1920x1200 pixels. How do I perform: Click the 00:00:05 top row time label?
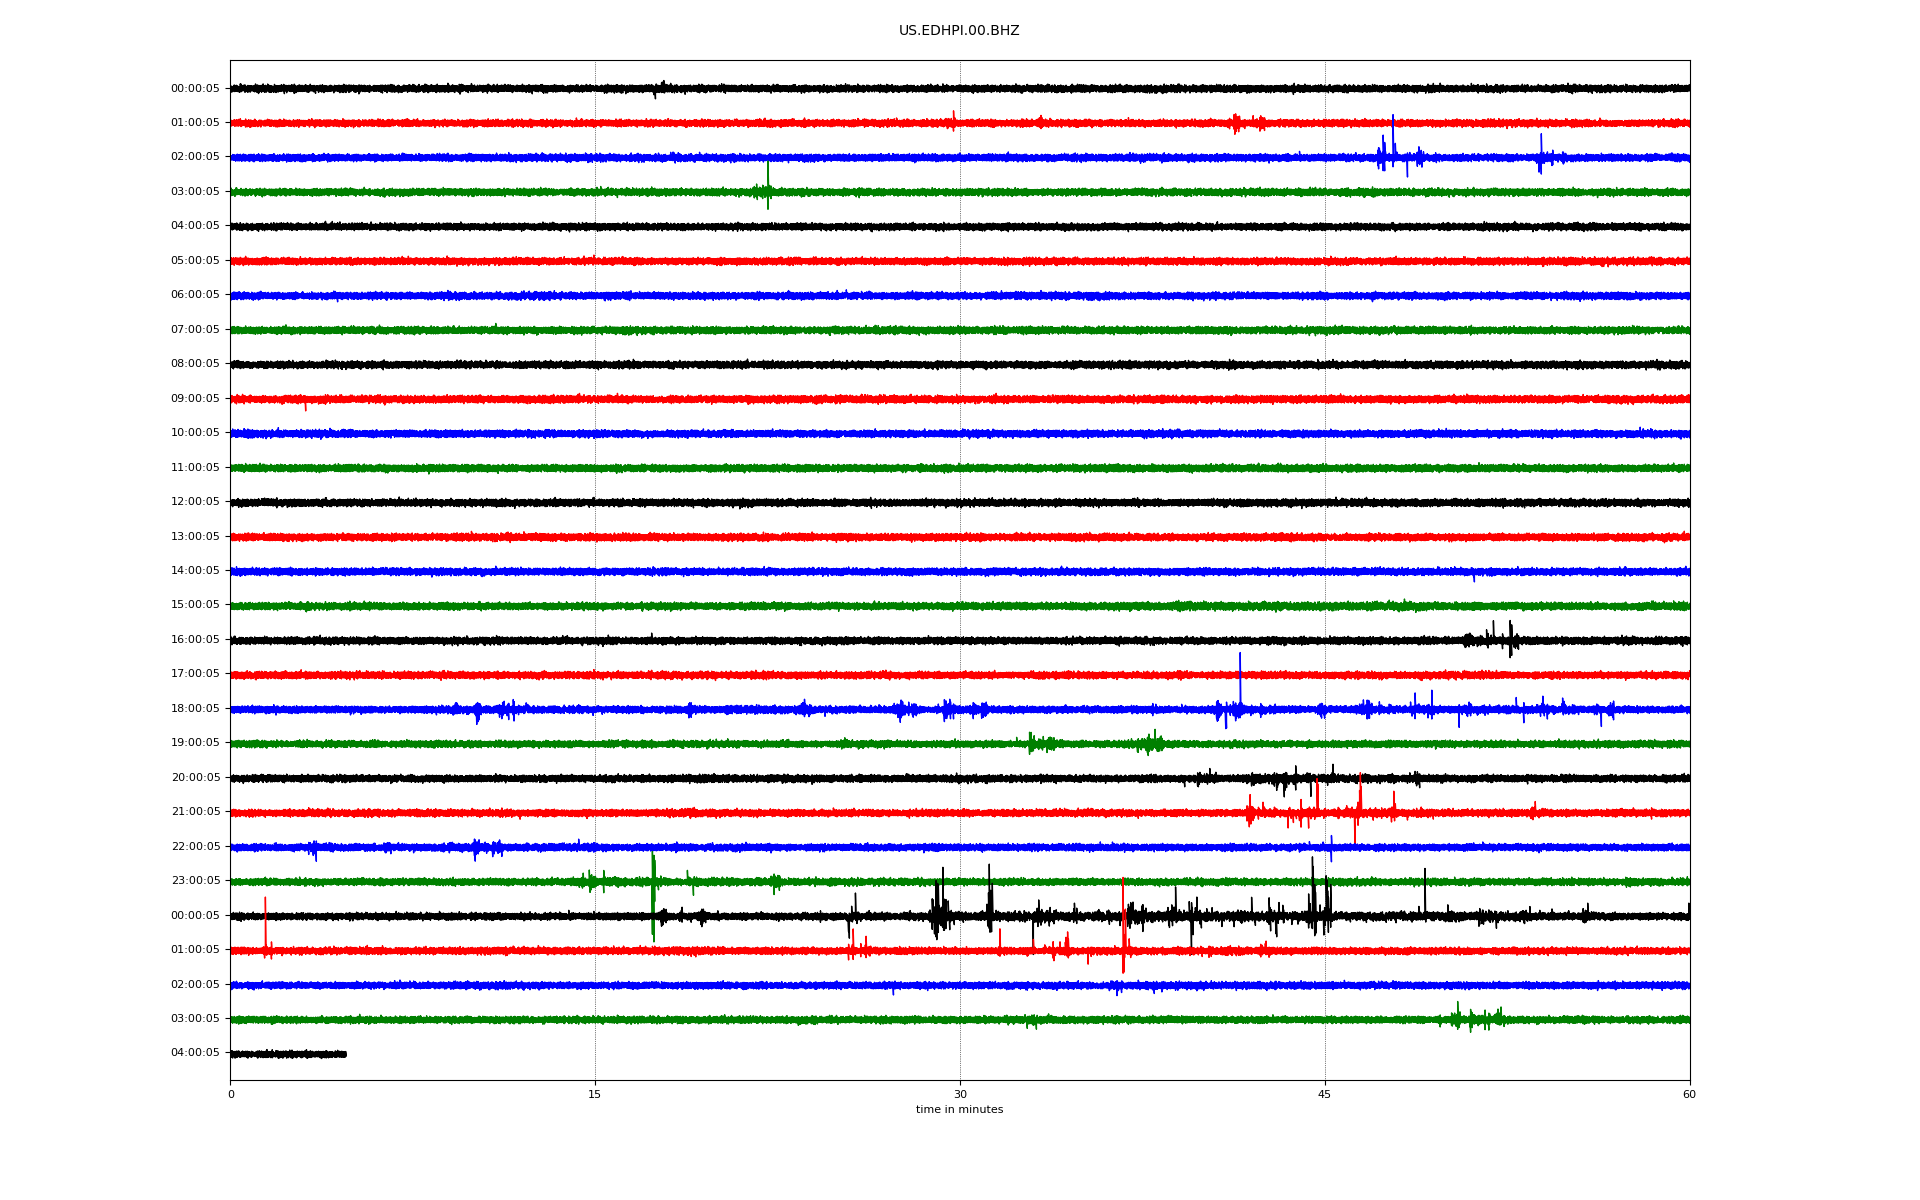(x=195, y=89)
